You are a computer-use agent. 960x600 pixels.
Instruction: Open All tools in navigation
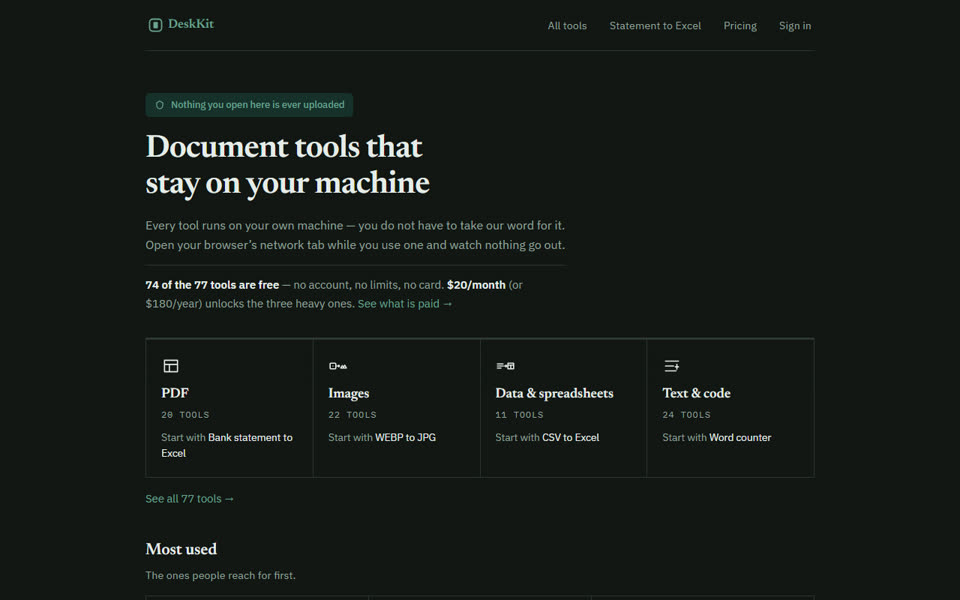point(567,26)
